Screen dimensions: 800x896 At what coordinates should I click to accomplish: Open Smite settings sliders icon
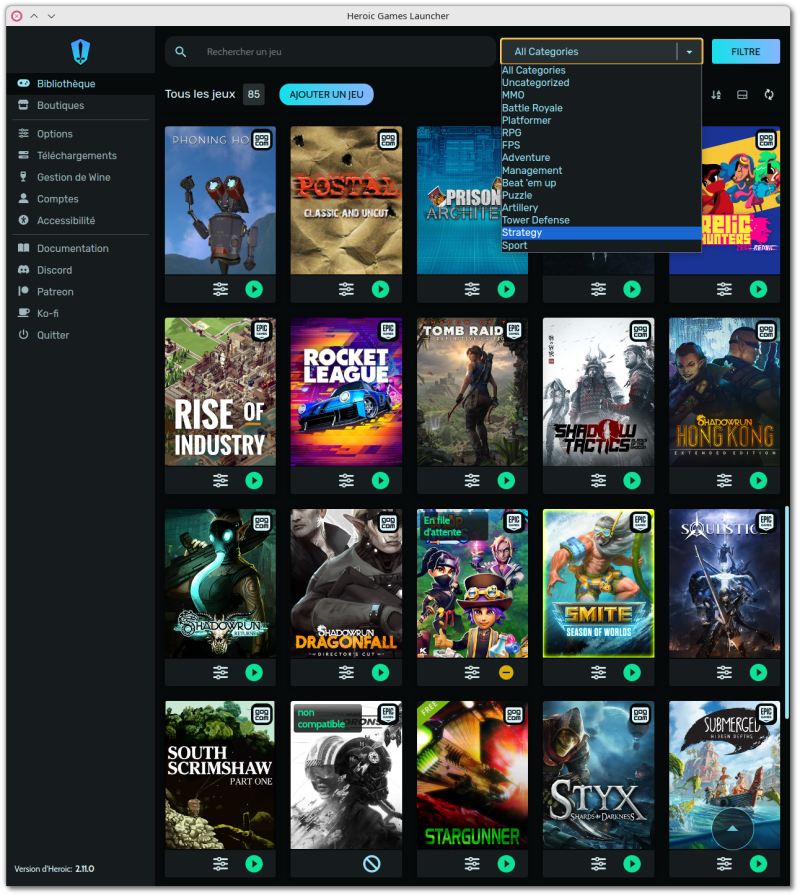(x=598, y=673)
